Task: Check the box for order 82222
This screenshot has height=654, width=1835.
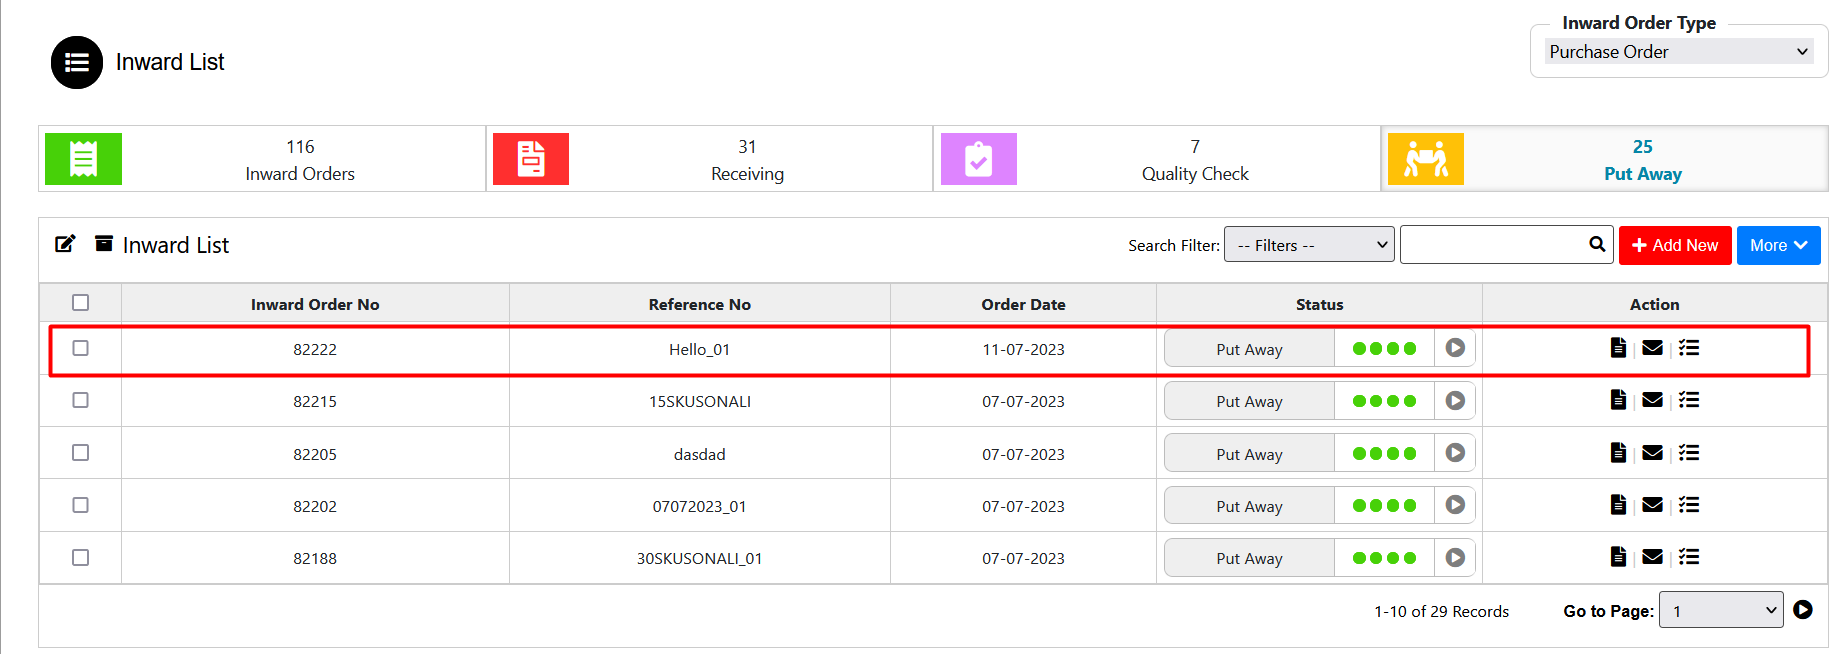Action: pos(81,348)
